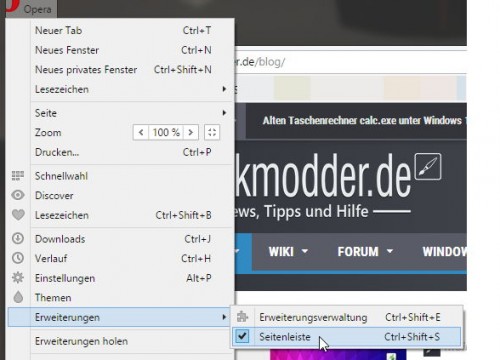The image size is (500, 360).
Task: Increase zoom with the right arrow
Action: 191,133
